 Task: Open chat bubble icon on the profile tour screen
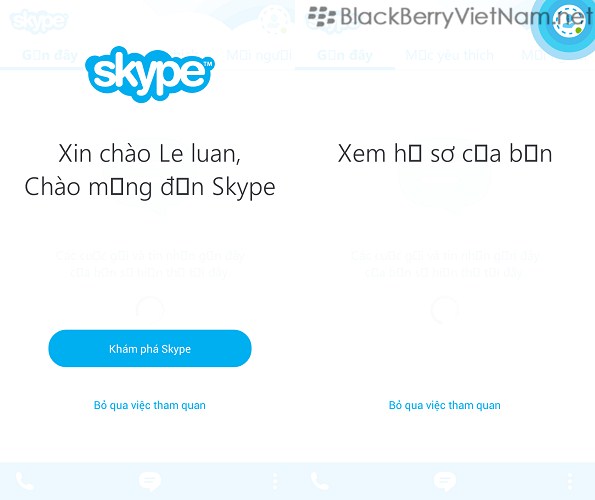(444, 482)
